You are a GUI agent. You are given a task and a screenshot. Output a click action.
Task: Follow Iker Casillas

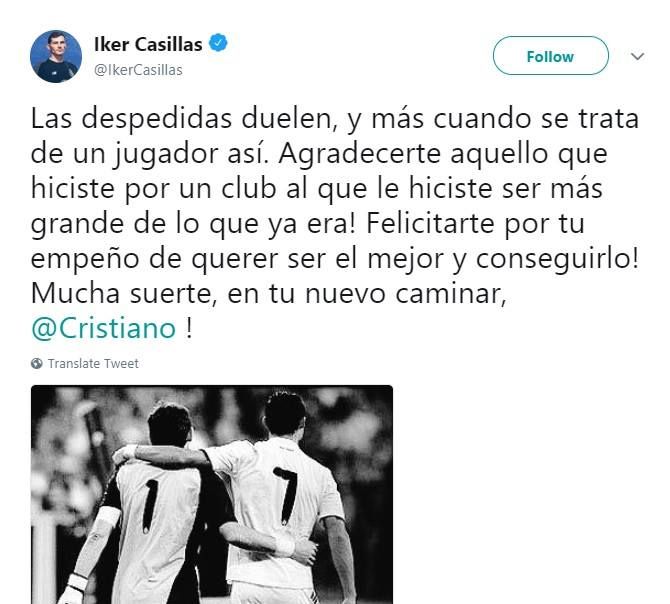550,56
